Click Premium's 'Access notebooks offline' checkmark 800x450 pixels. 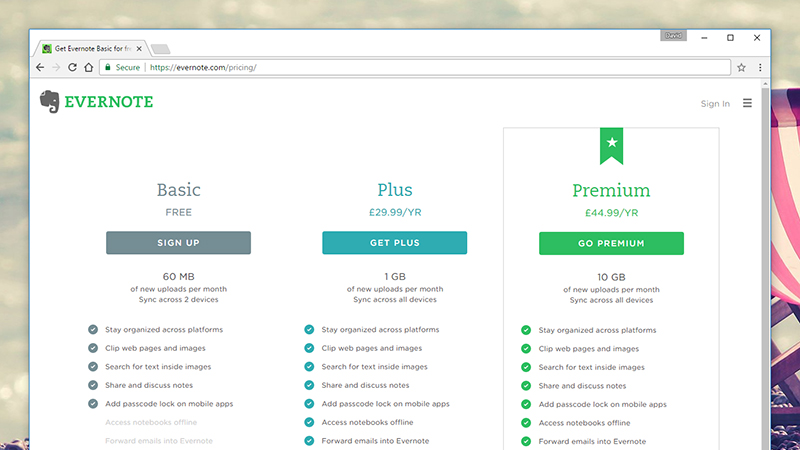point(526,422)
